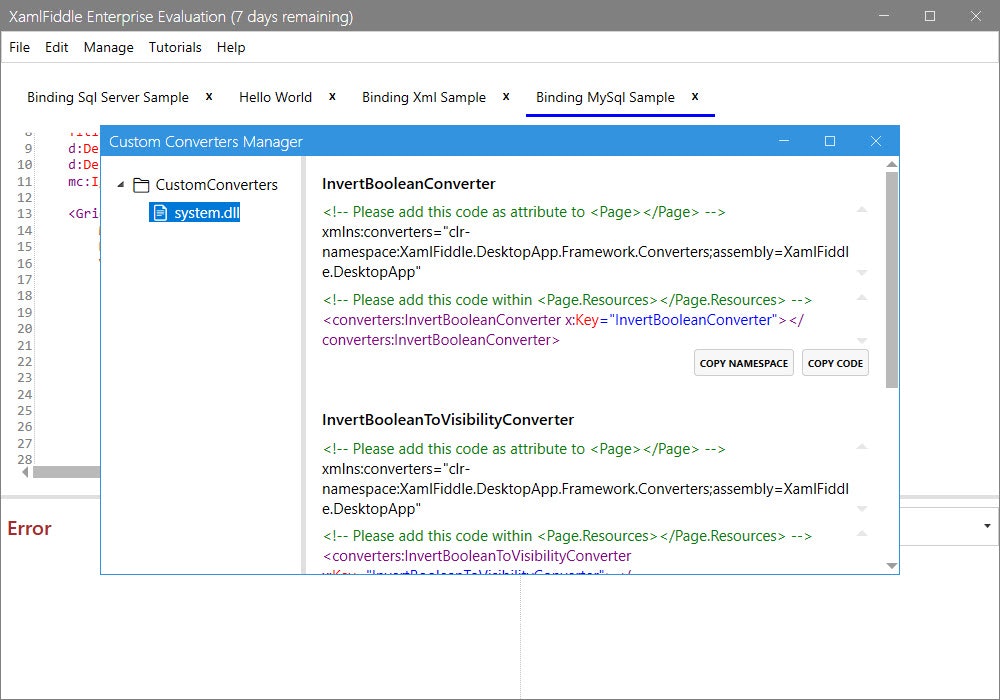Switch to Binding Xml Sample tab
1000x700 pixels.
coord(424,97)
